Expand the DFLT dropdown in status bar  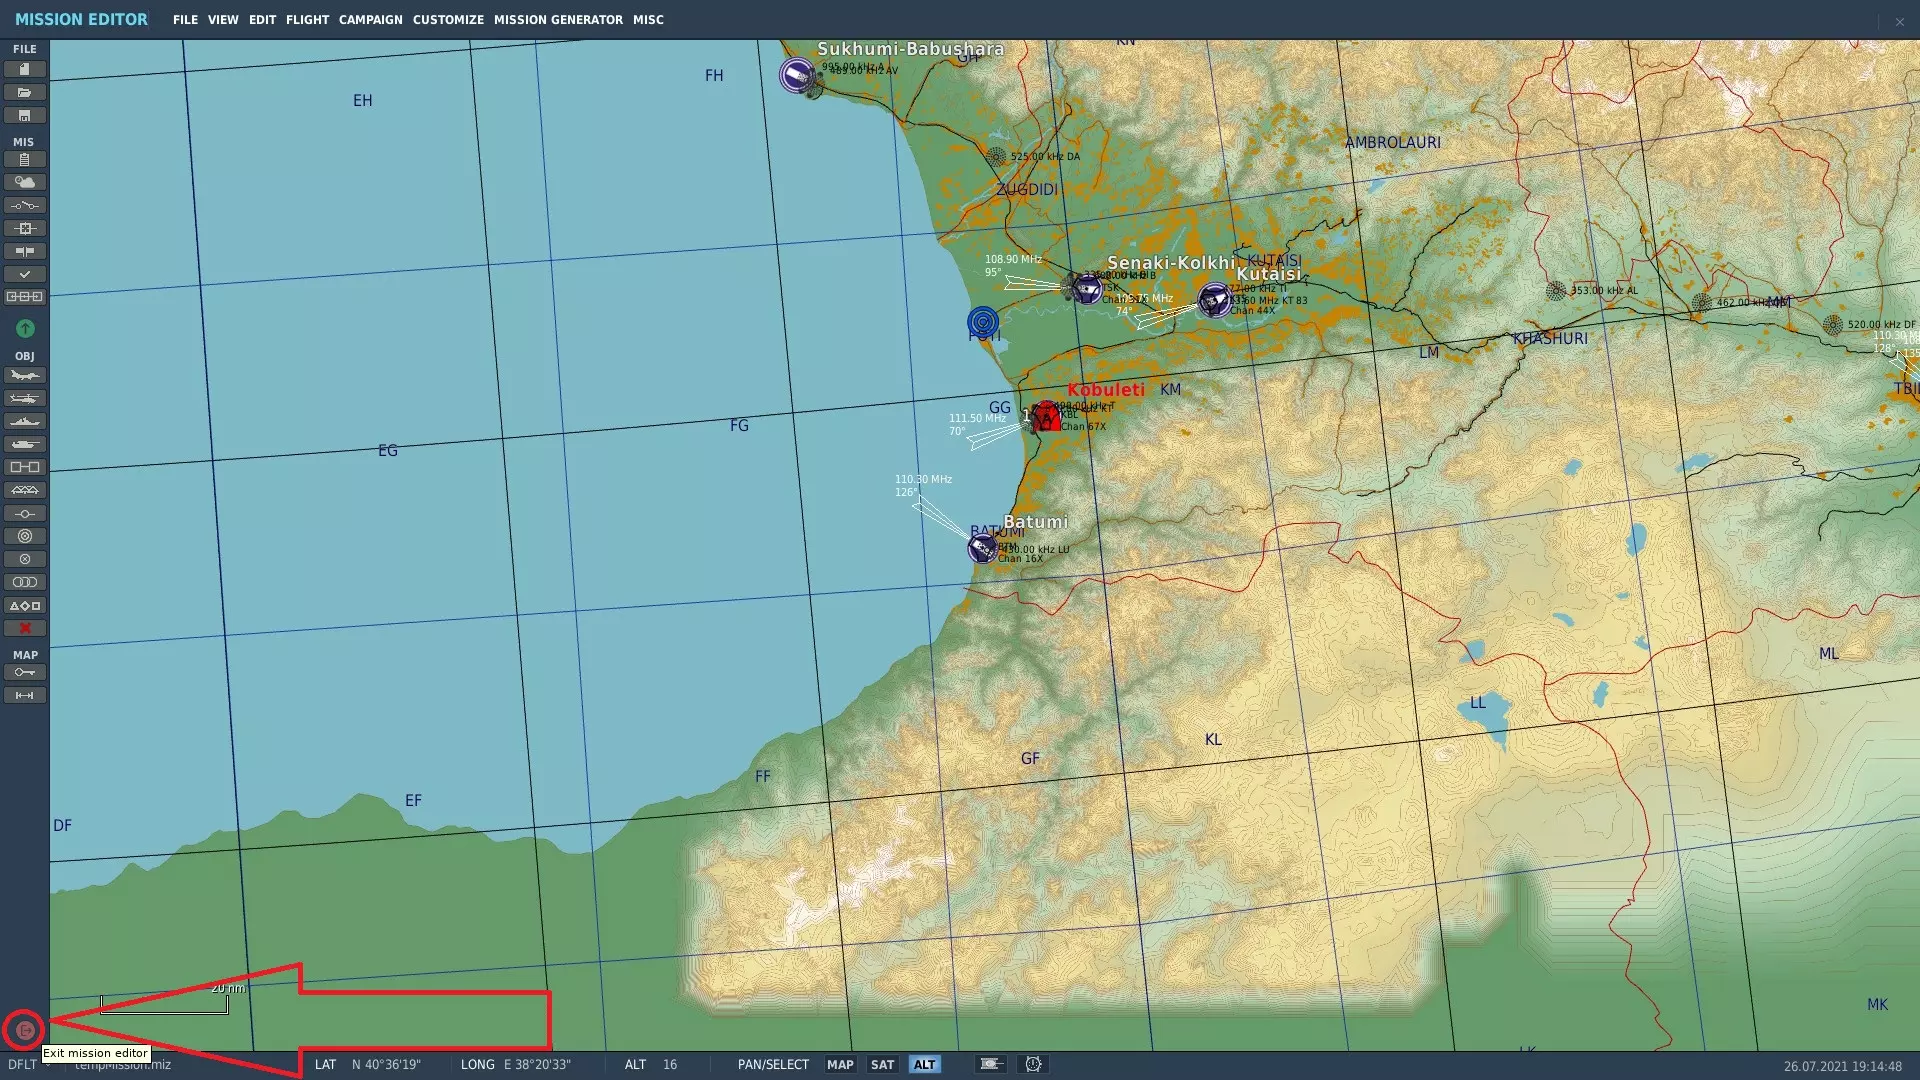[x=47, y=1064]
